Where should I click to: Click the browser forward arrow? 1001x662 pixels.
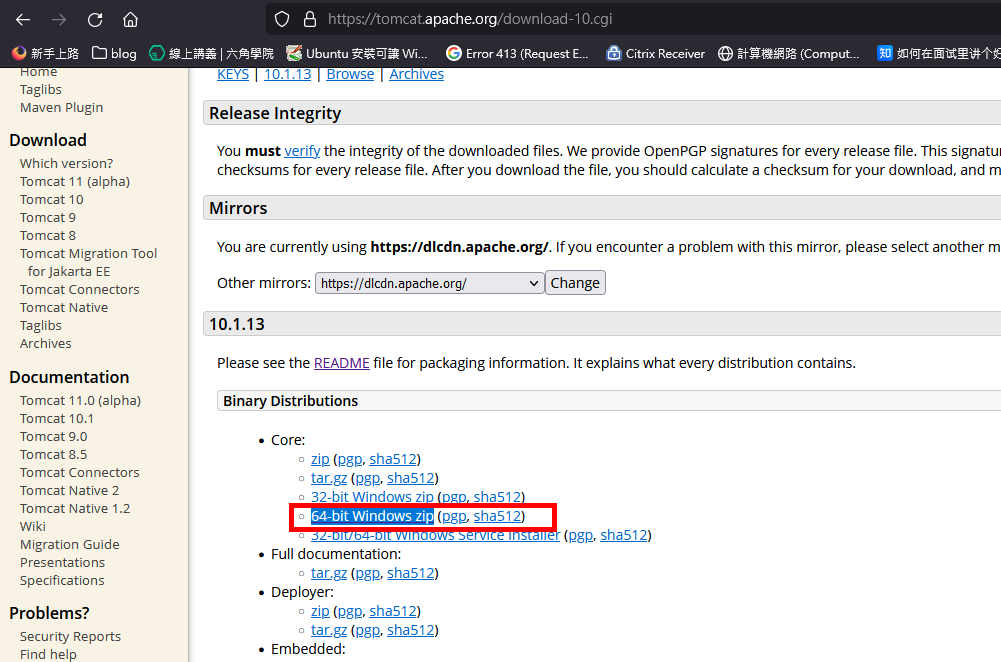coord(59,20)
